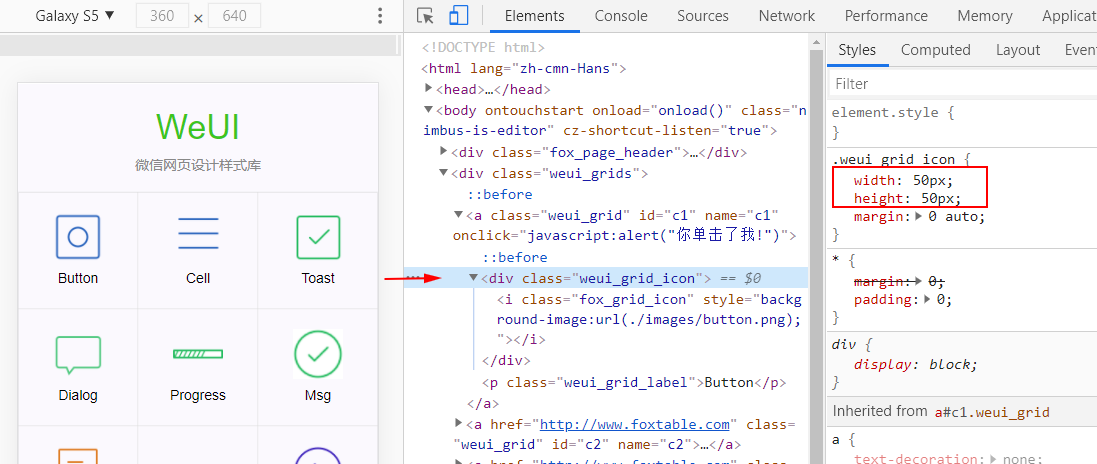This screenshot has height=464, width=1097.
Task: Expand the margin shorthand property triangle
Action: click(919, 217)
